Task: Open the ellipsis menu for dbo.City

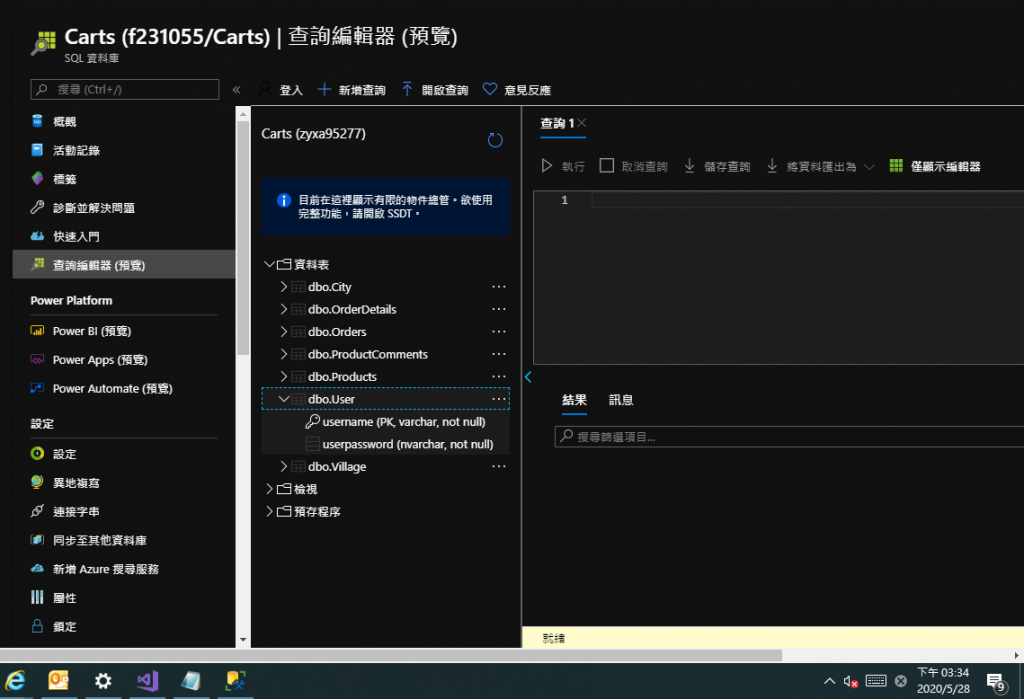Action: click(499, 287)
